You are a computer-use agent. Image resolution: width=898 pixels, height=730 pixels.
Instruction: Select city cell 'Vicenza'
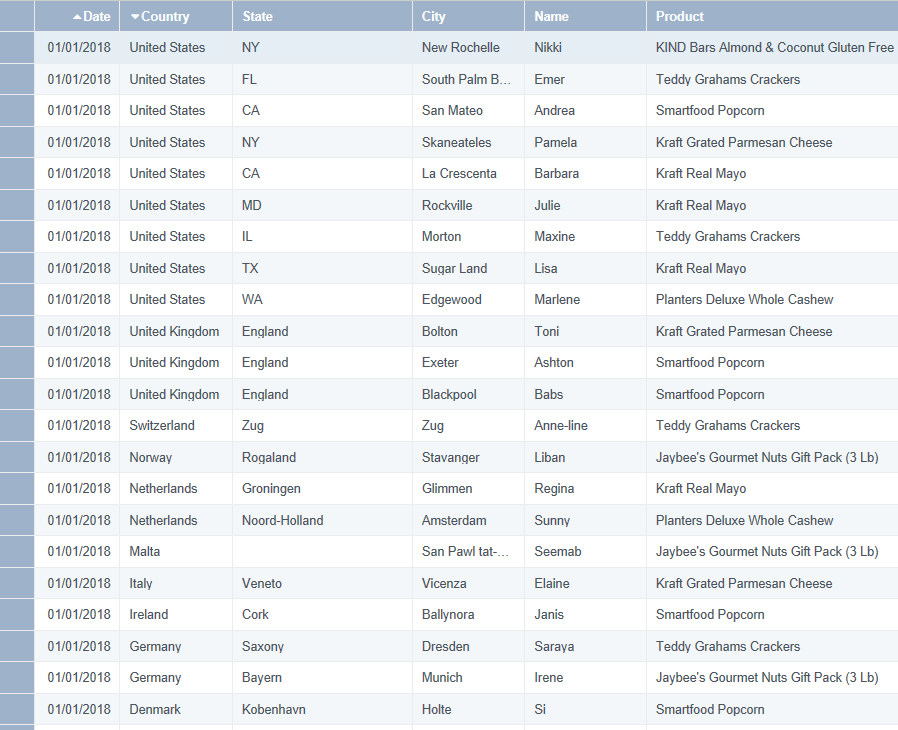(x=468, y=583)
